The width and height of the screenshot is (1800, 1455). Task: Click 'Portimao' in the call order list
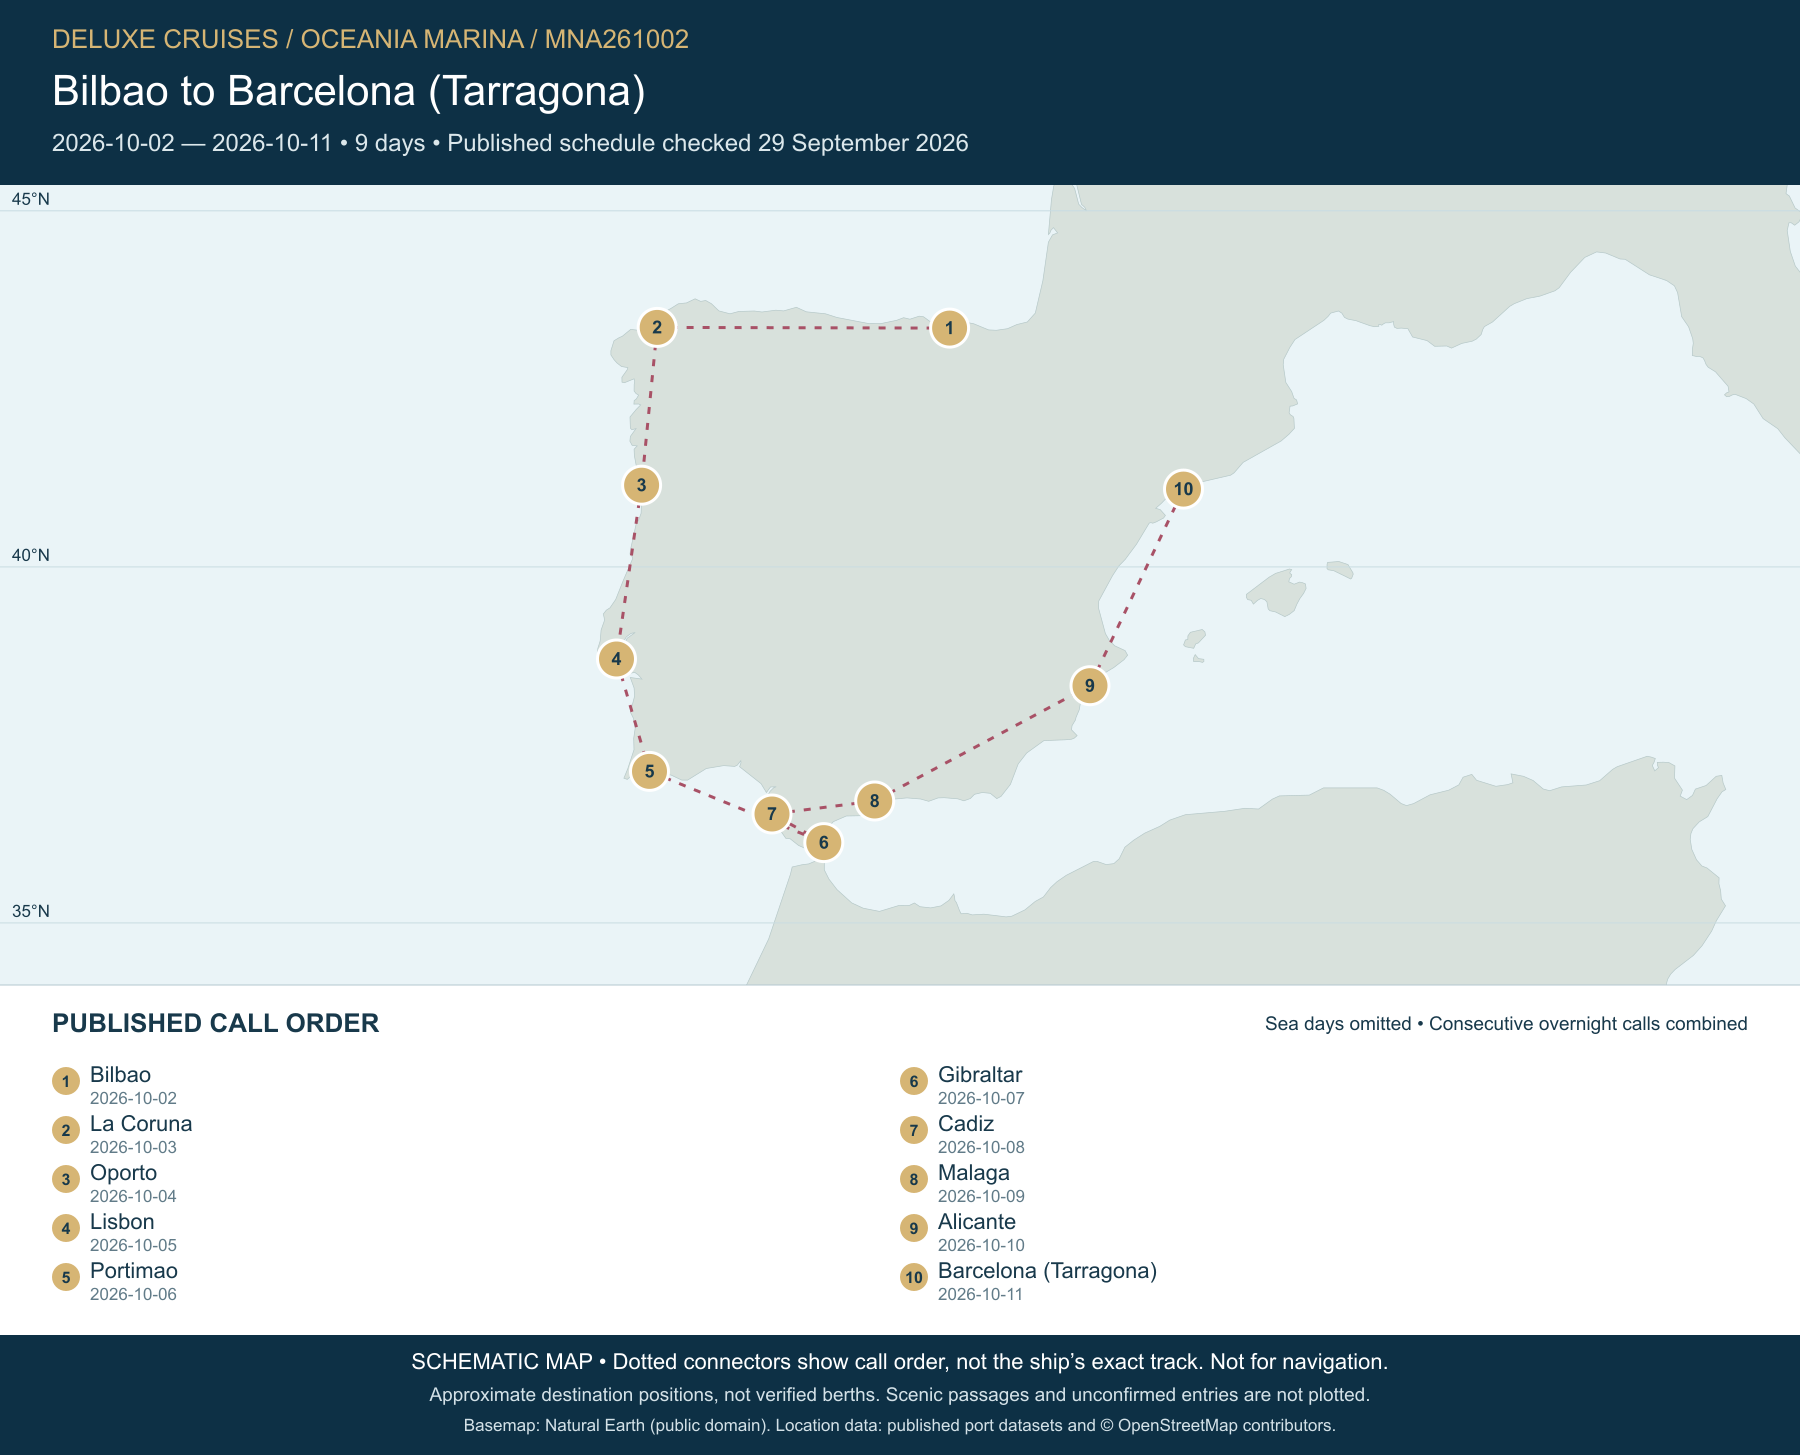point(134,1271)
